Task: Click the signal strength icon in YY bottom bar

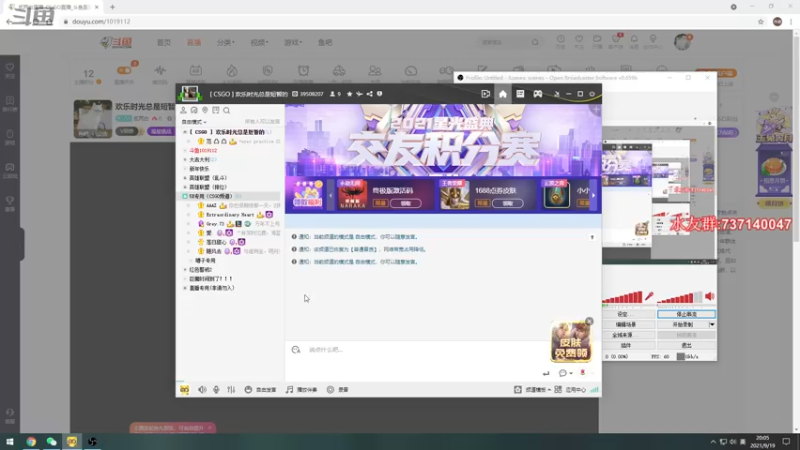Action: (x=594, y=390)
